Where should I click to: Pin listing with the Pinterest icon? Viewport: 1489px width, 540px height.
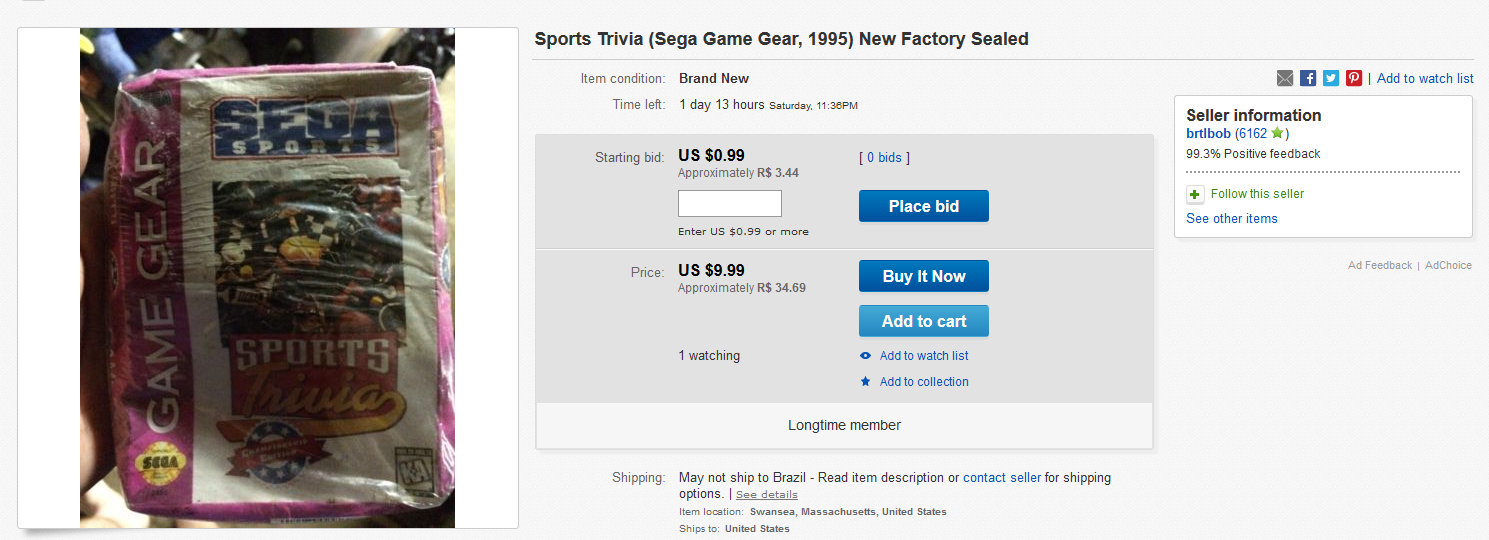point(1354,78)
